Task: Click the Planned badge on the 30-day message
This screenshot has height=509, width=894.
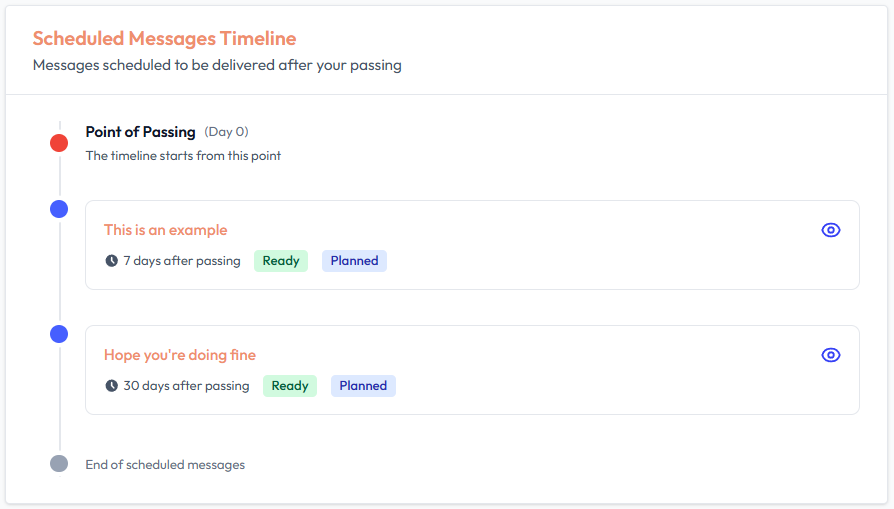Action: click(363, 386)
